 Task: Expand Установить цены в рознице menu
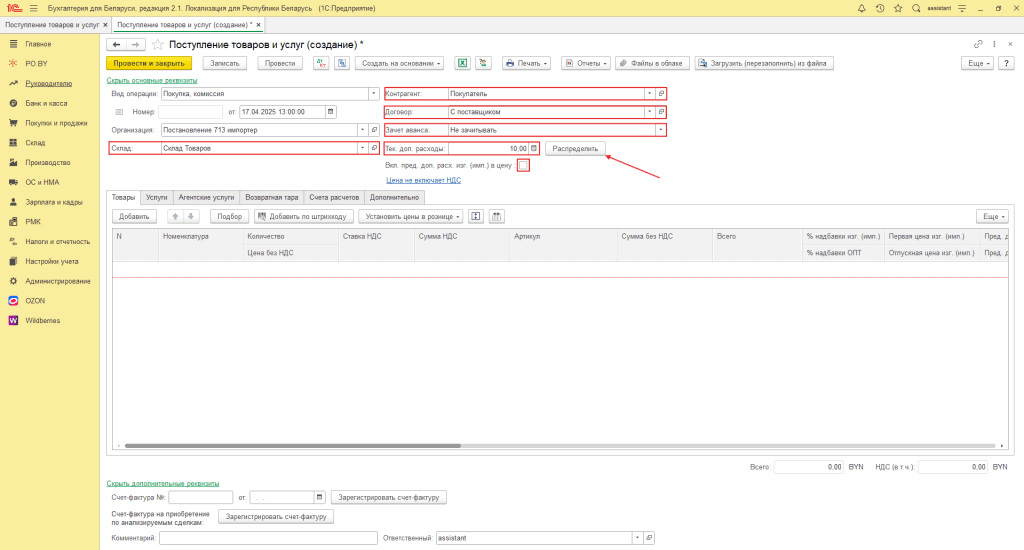[410, 216]
